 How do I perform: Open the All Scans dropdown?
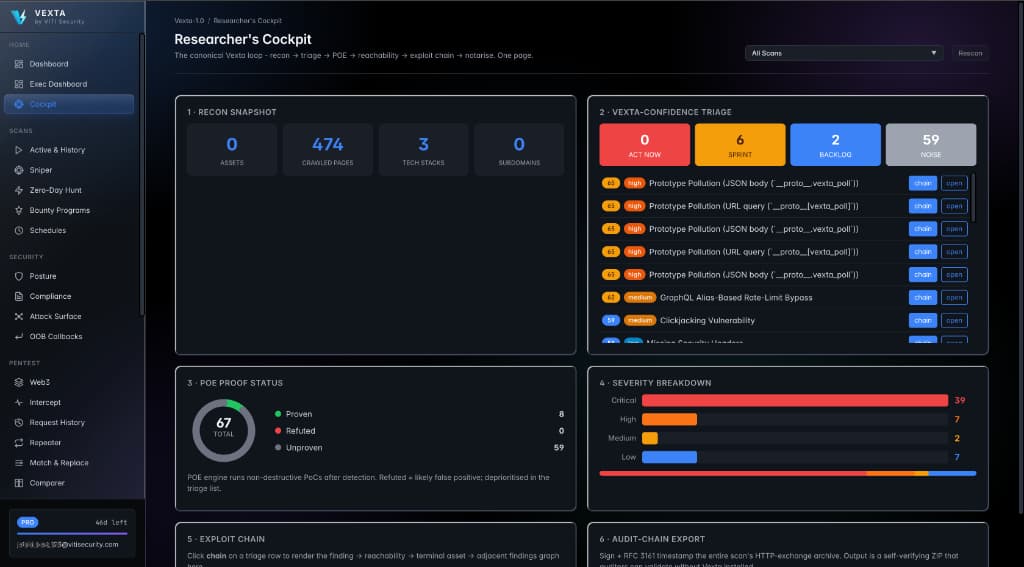(x=844, y=53)
